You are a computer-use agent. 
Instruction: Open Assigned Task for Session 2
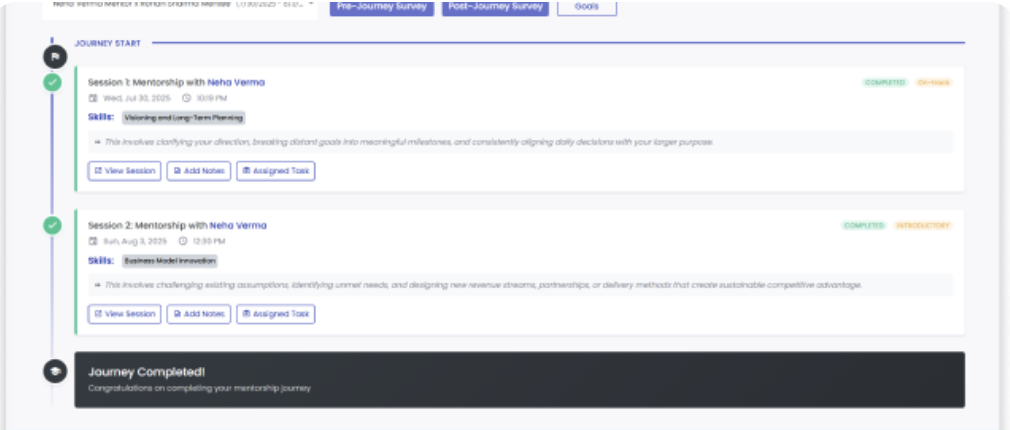276,314
